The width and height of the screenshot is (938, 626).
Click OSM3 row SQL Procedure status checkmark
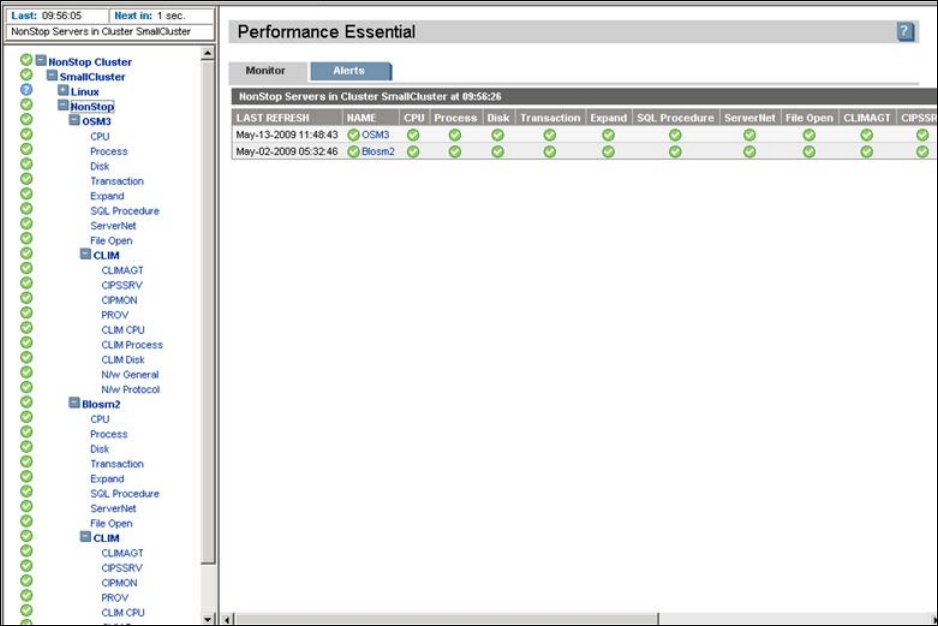(675, 135)
